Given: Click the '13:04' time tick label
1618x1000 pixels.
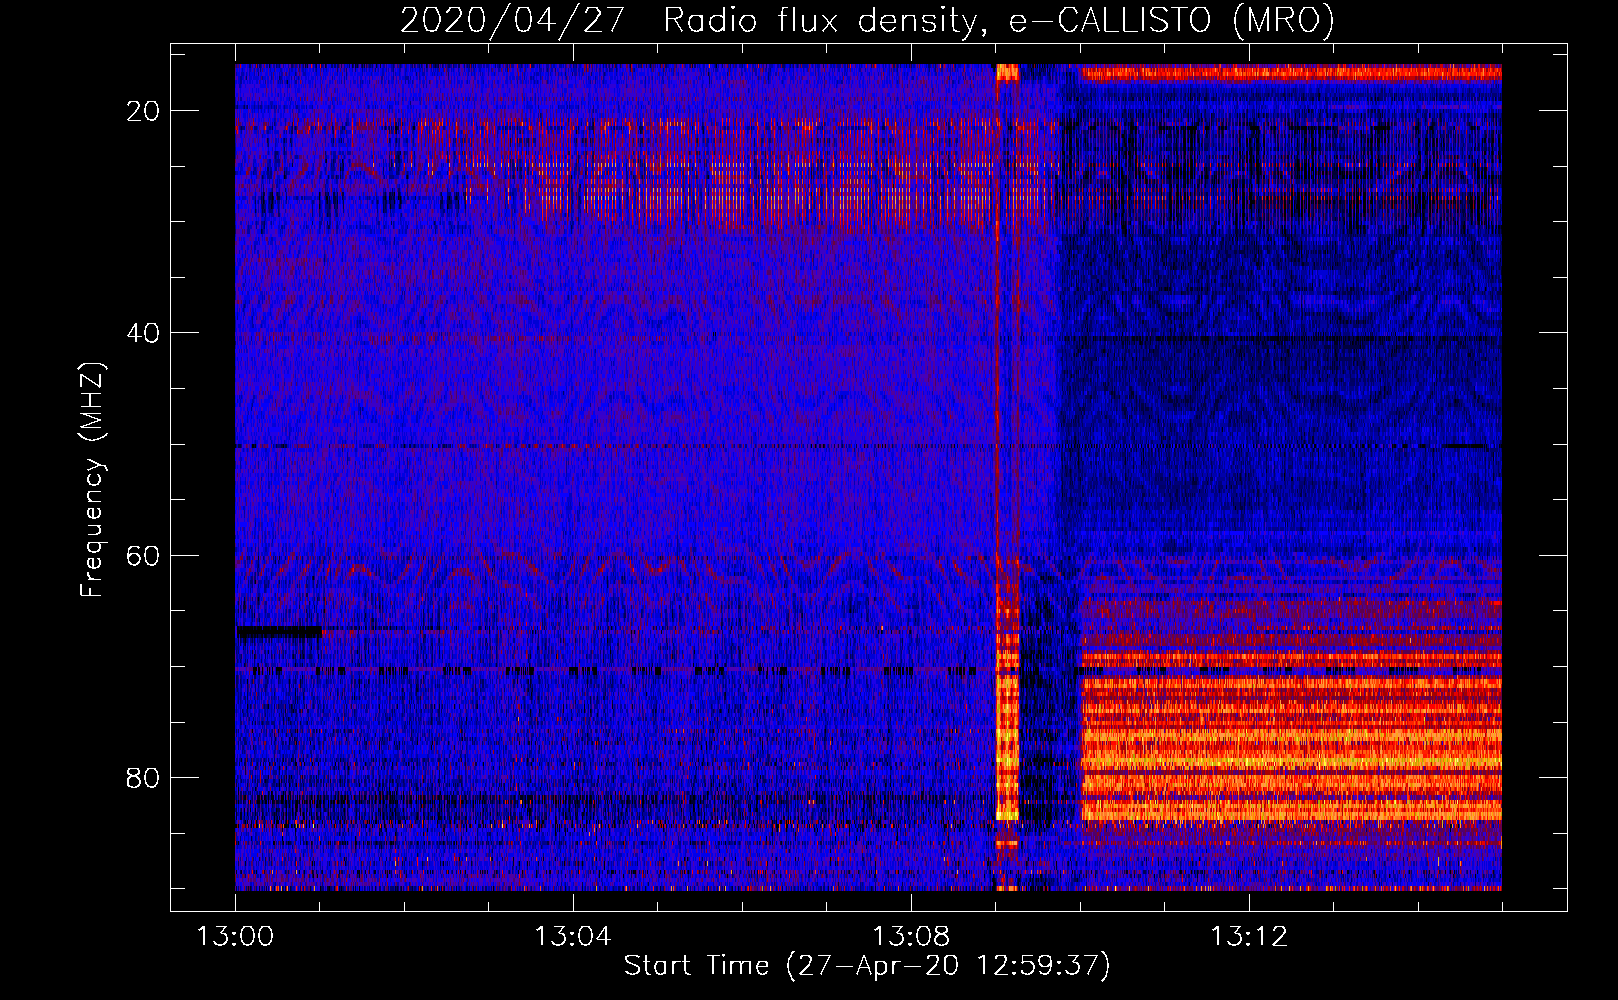Looking at the screenshot, I should pyautogui.click(x=572, y=937).
